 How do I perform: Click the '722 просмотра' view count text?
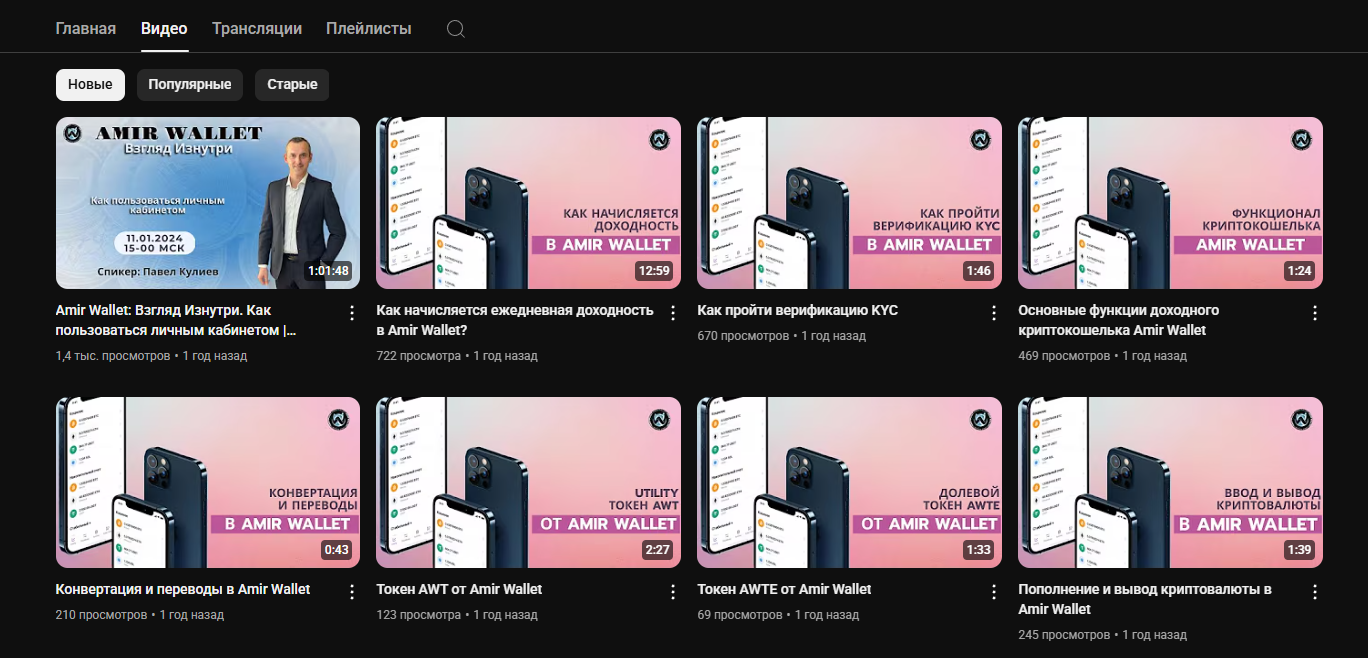pyautogui.click(x=419, y=356)
